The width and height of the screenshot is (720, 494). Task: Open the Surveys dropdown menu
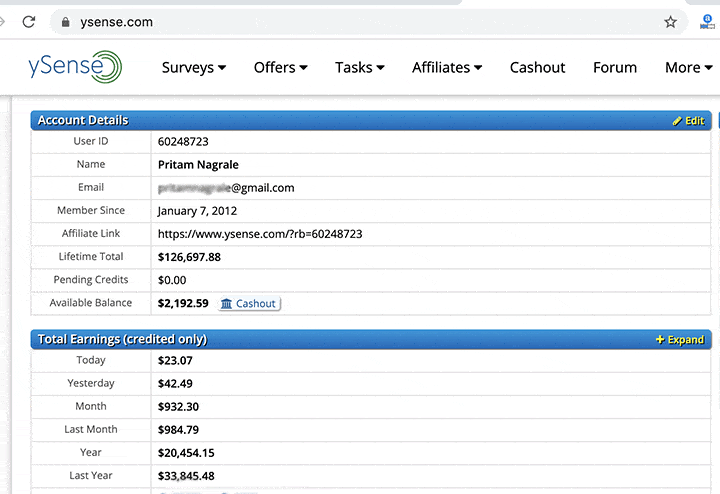point(194,67)
